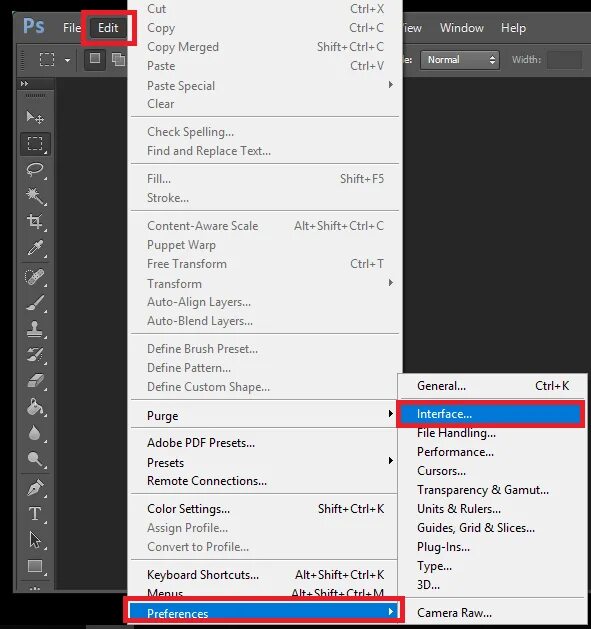Expand the Presets submenu
The height and width of the screenshot is (629, 591).
coord(265,462)
